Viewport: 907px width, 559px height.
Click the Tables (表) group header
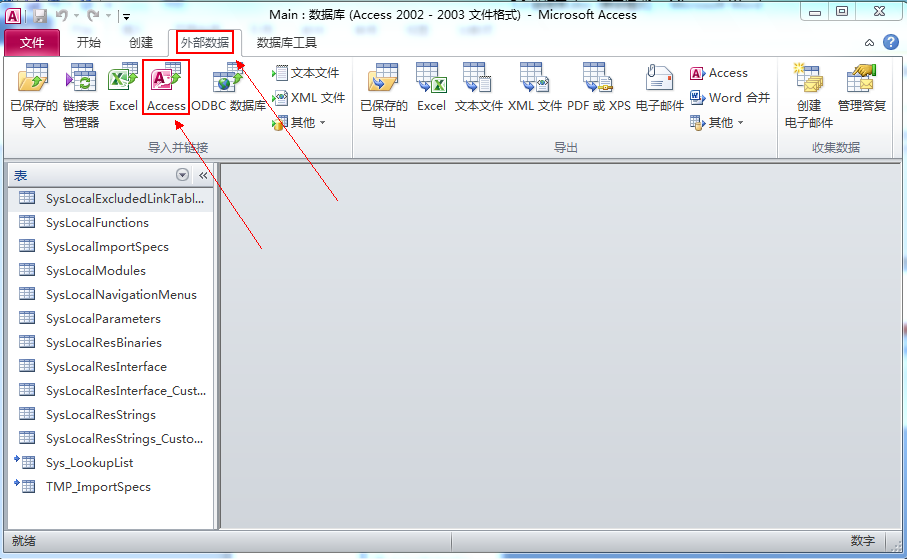point(111,175)
